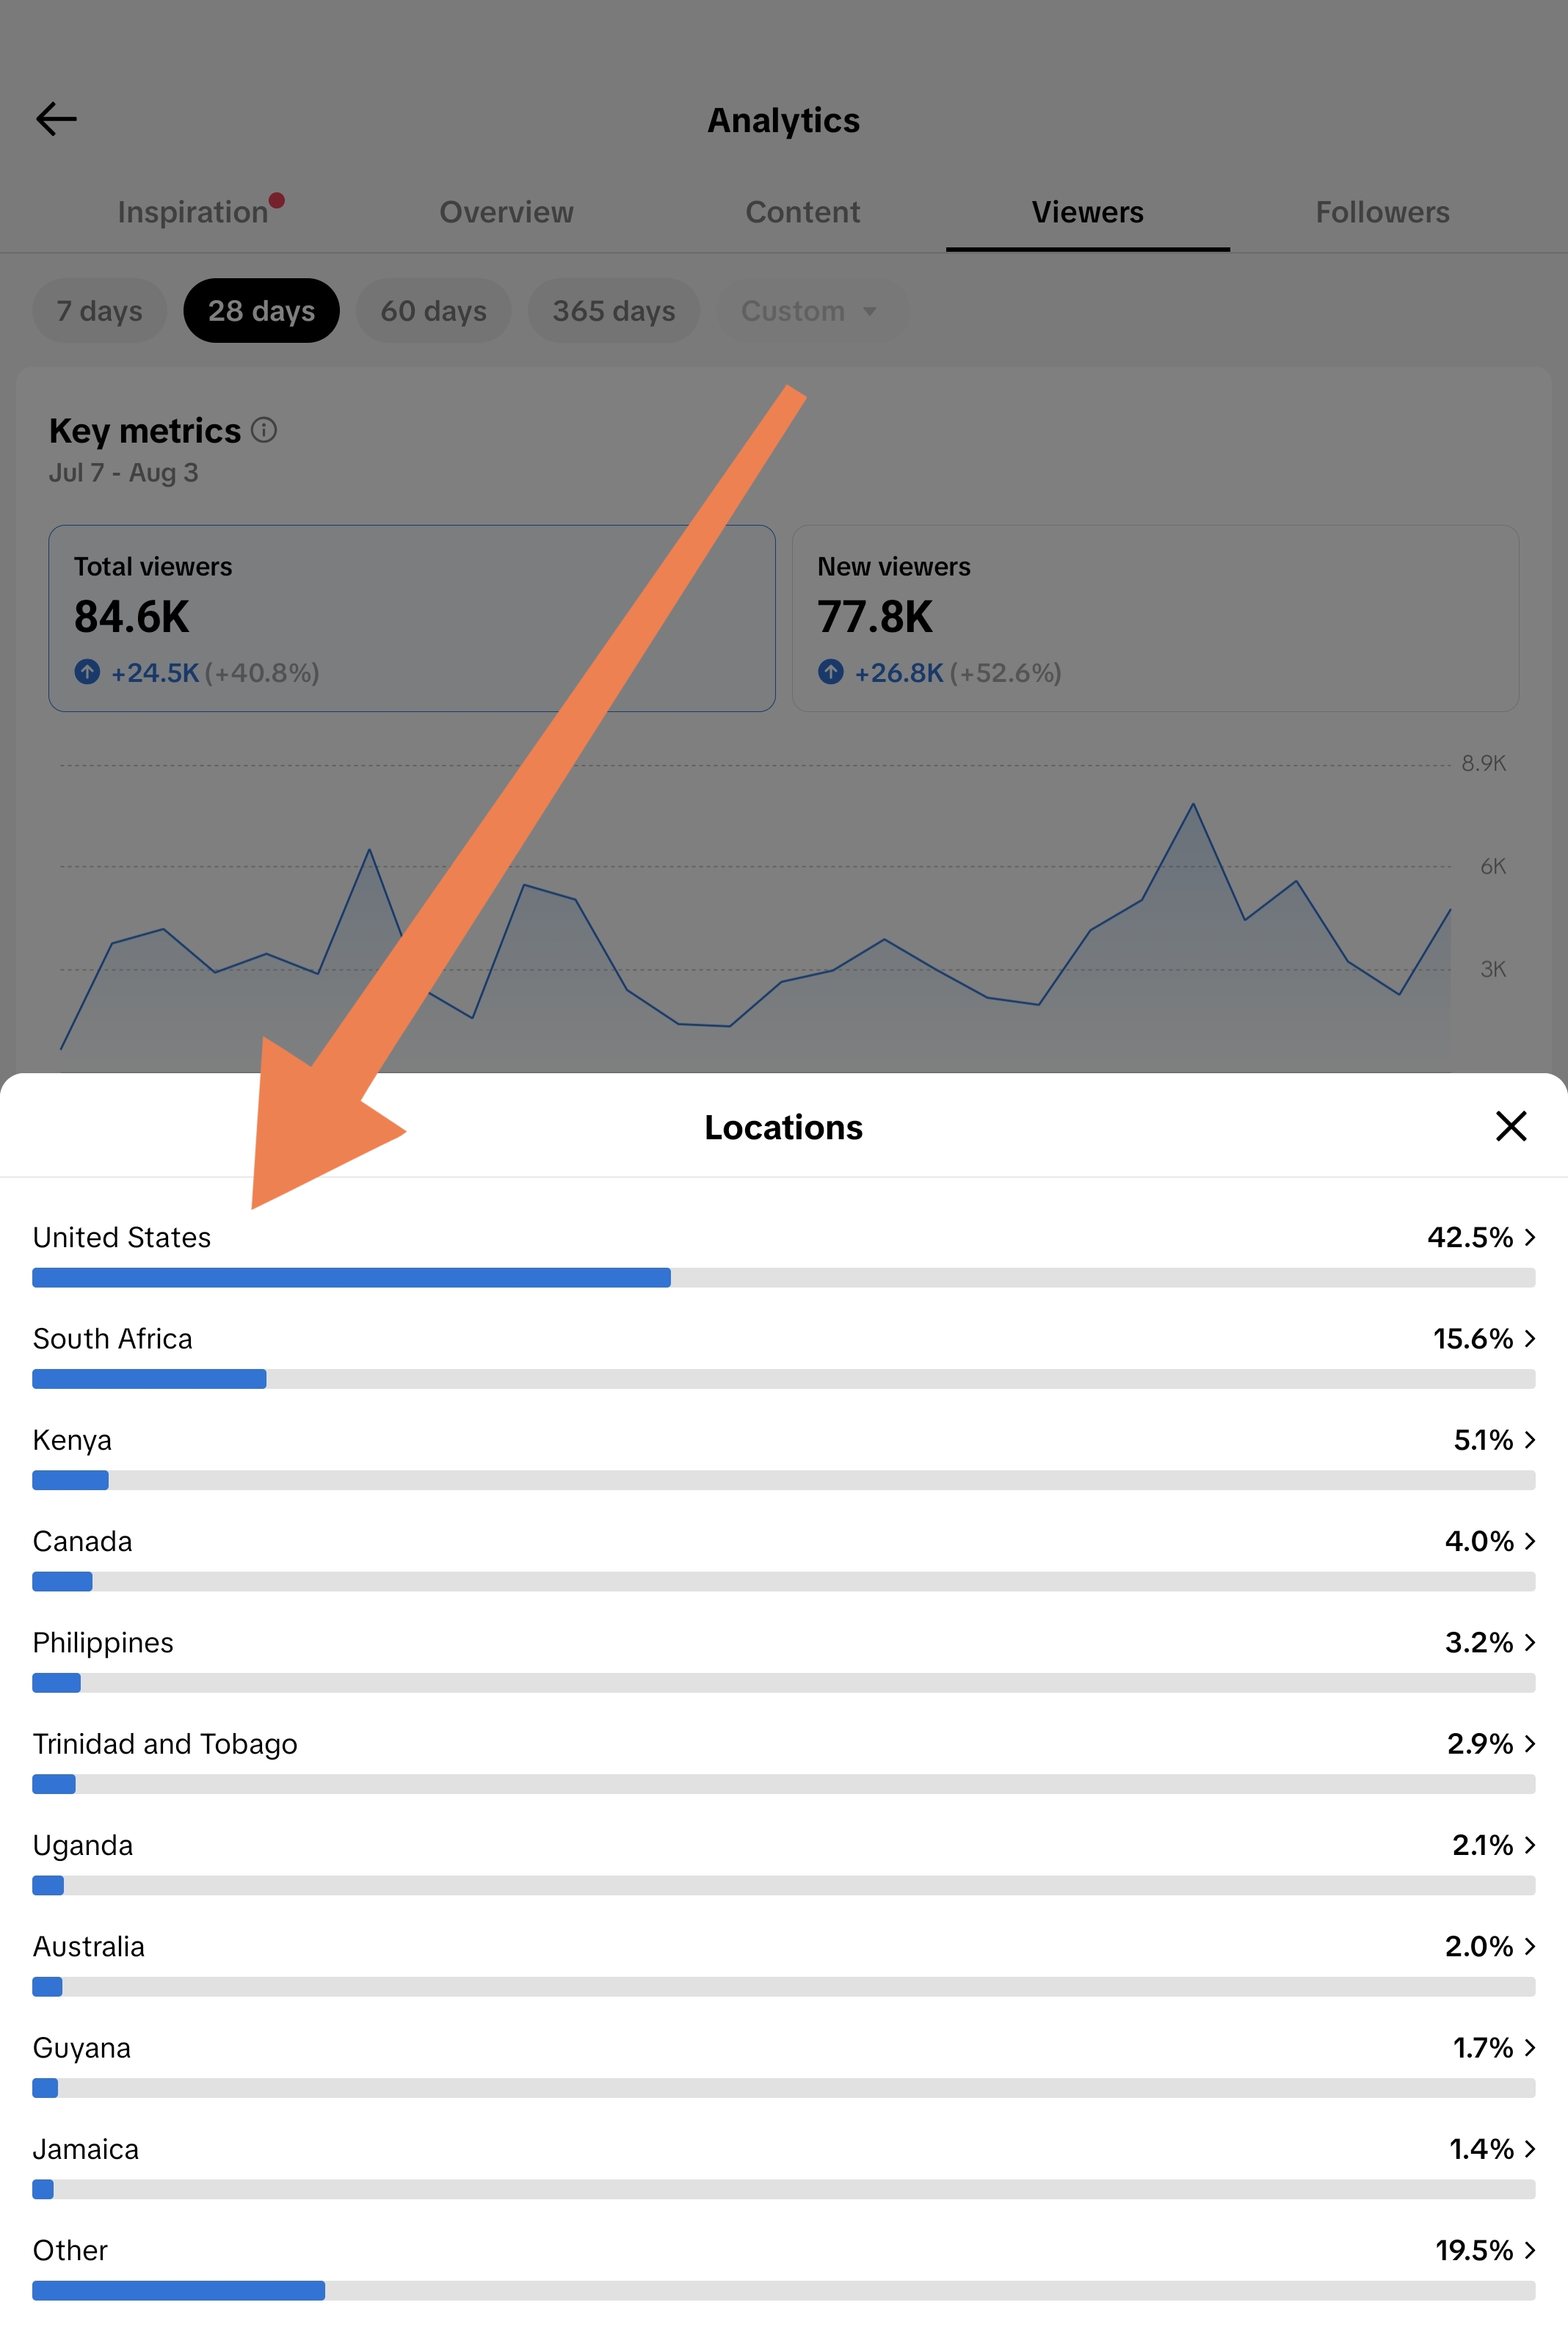Expand United States location chevron
The width and height of the screenshot is (1568, 2349).
pyautogui.click(x=1529, y=1237)
